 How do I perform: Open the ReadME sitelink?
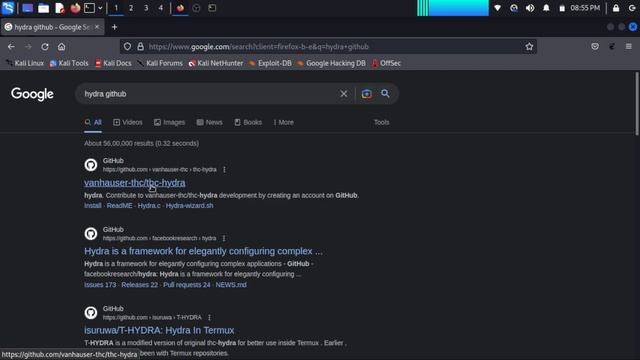point(120,206)
